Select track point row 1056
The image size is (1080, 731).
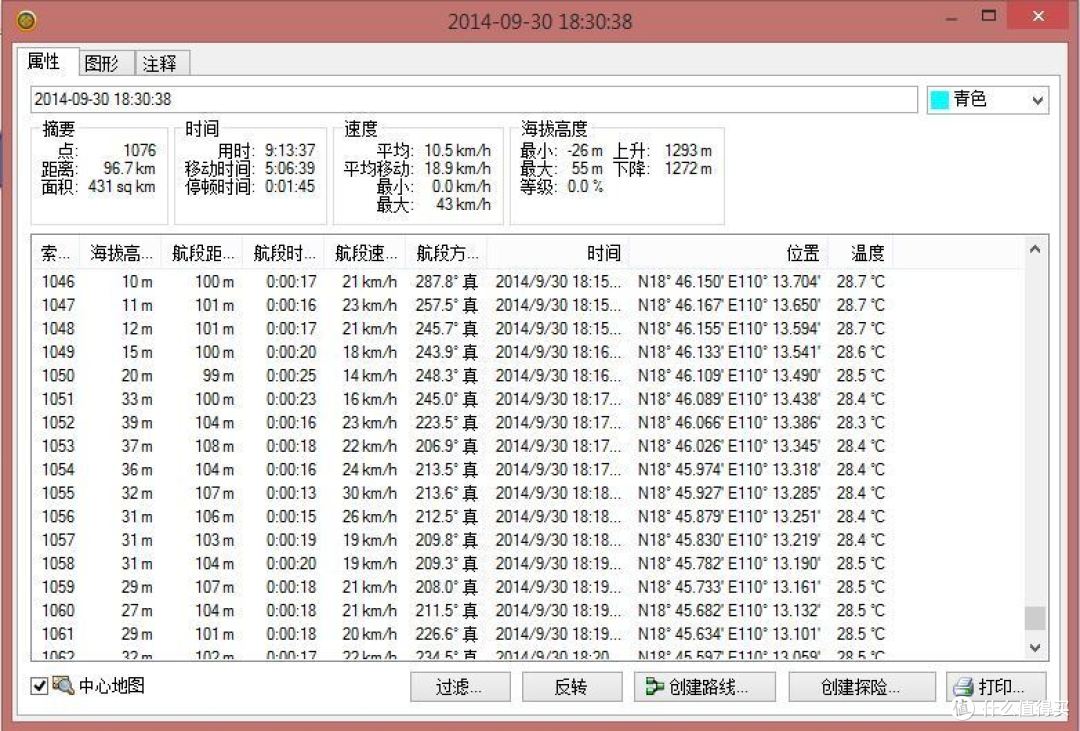463,516
